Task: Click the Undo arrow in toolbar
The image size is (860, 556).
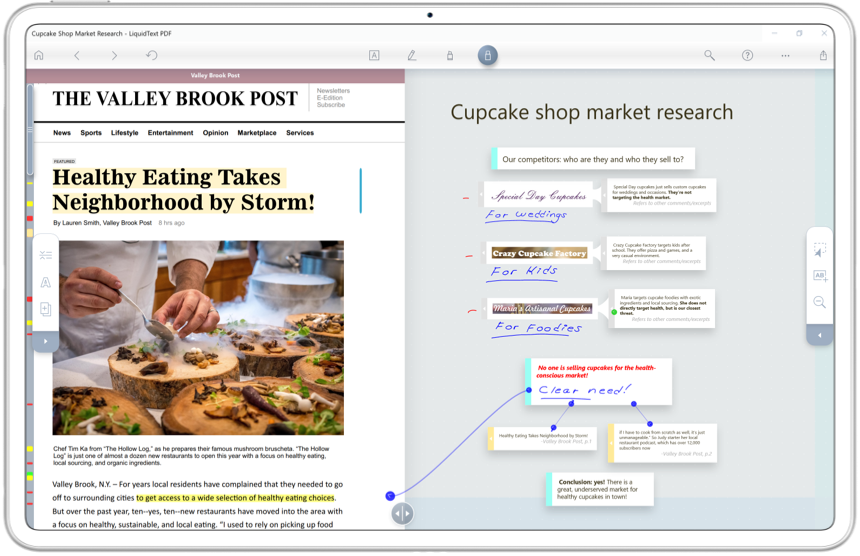Action: [152, 56]
